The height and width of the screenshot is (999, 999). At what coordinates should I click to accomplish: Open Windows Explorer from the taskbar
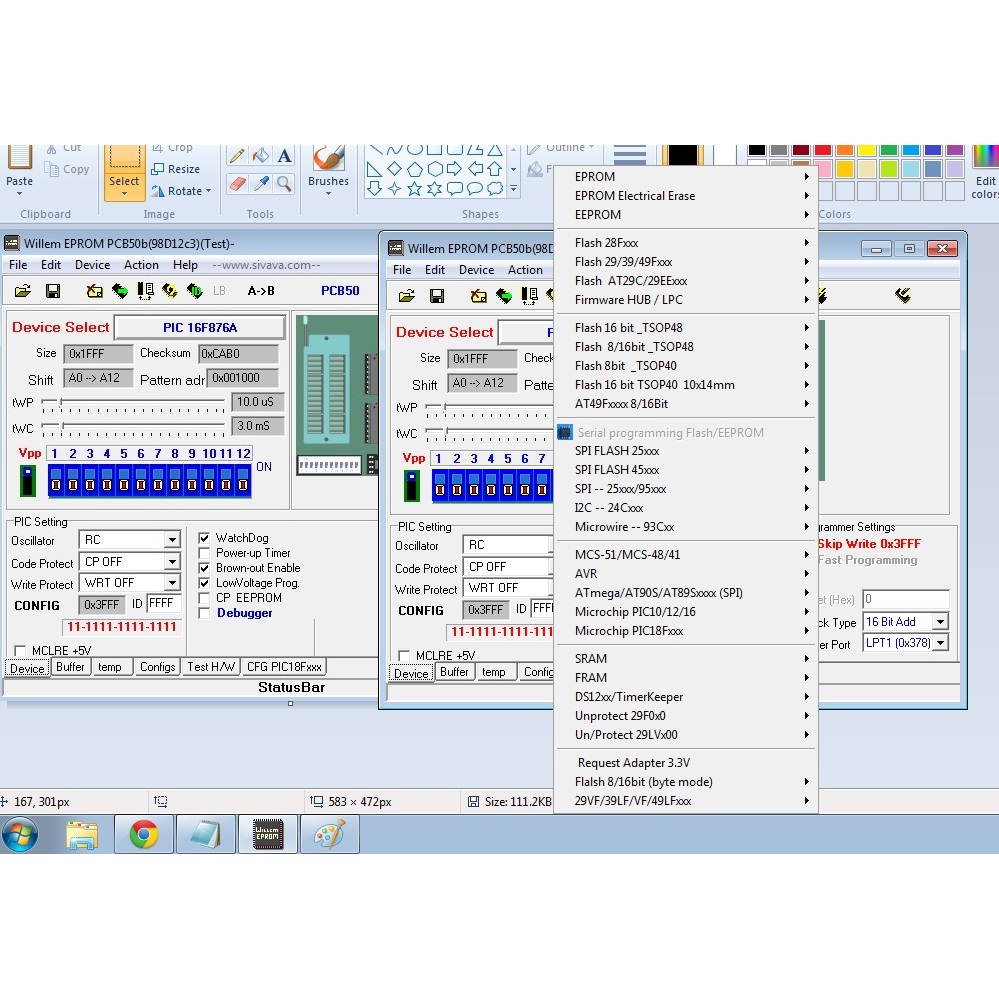pos(82,834)
